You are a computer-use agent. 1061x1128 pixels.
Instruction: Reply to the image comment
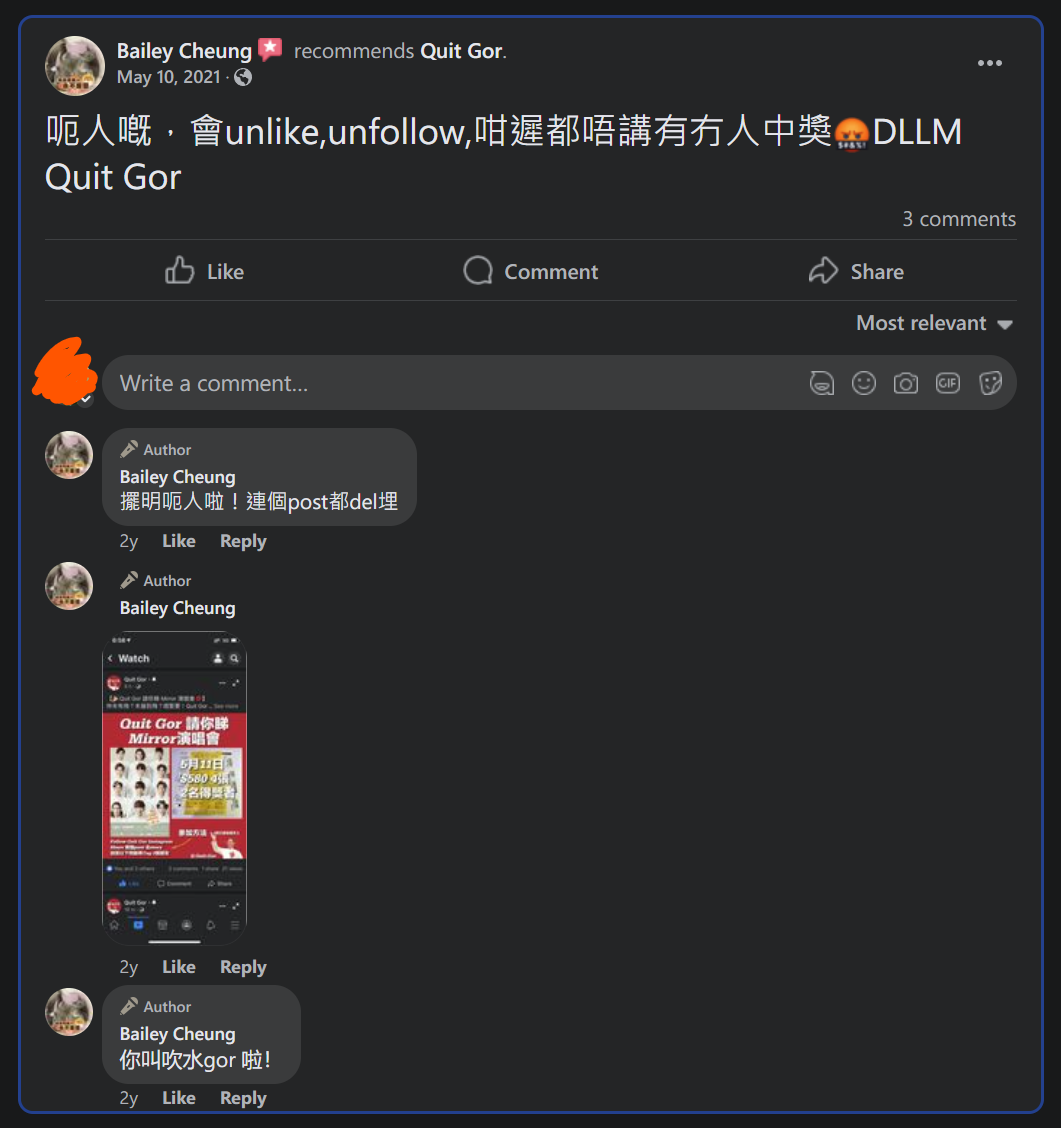click(x=243, y=967)
